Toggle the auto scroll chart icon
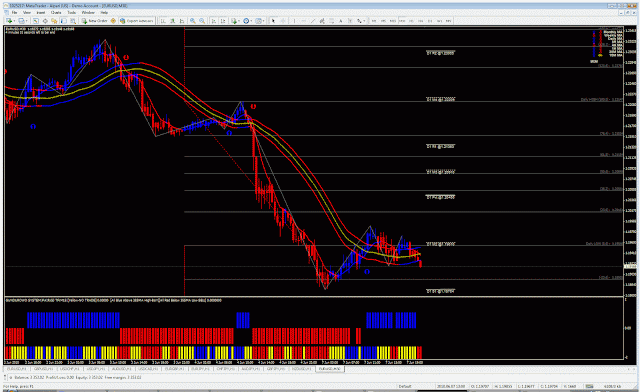Image resolution: width=640 pixels, height=392 pixels. coord(213,21)
